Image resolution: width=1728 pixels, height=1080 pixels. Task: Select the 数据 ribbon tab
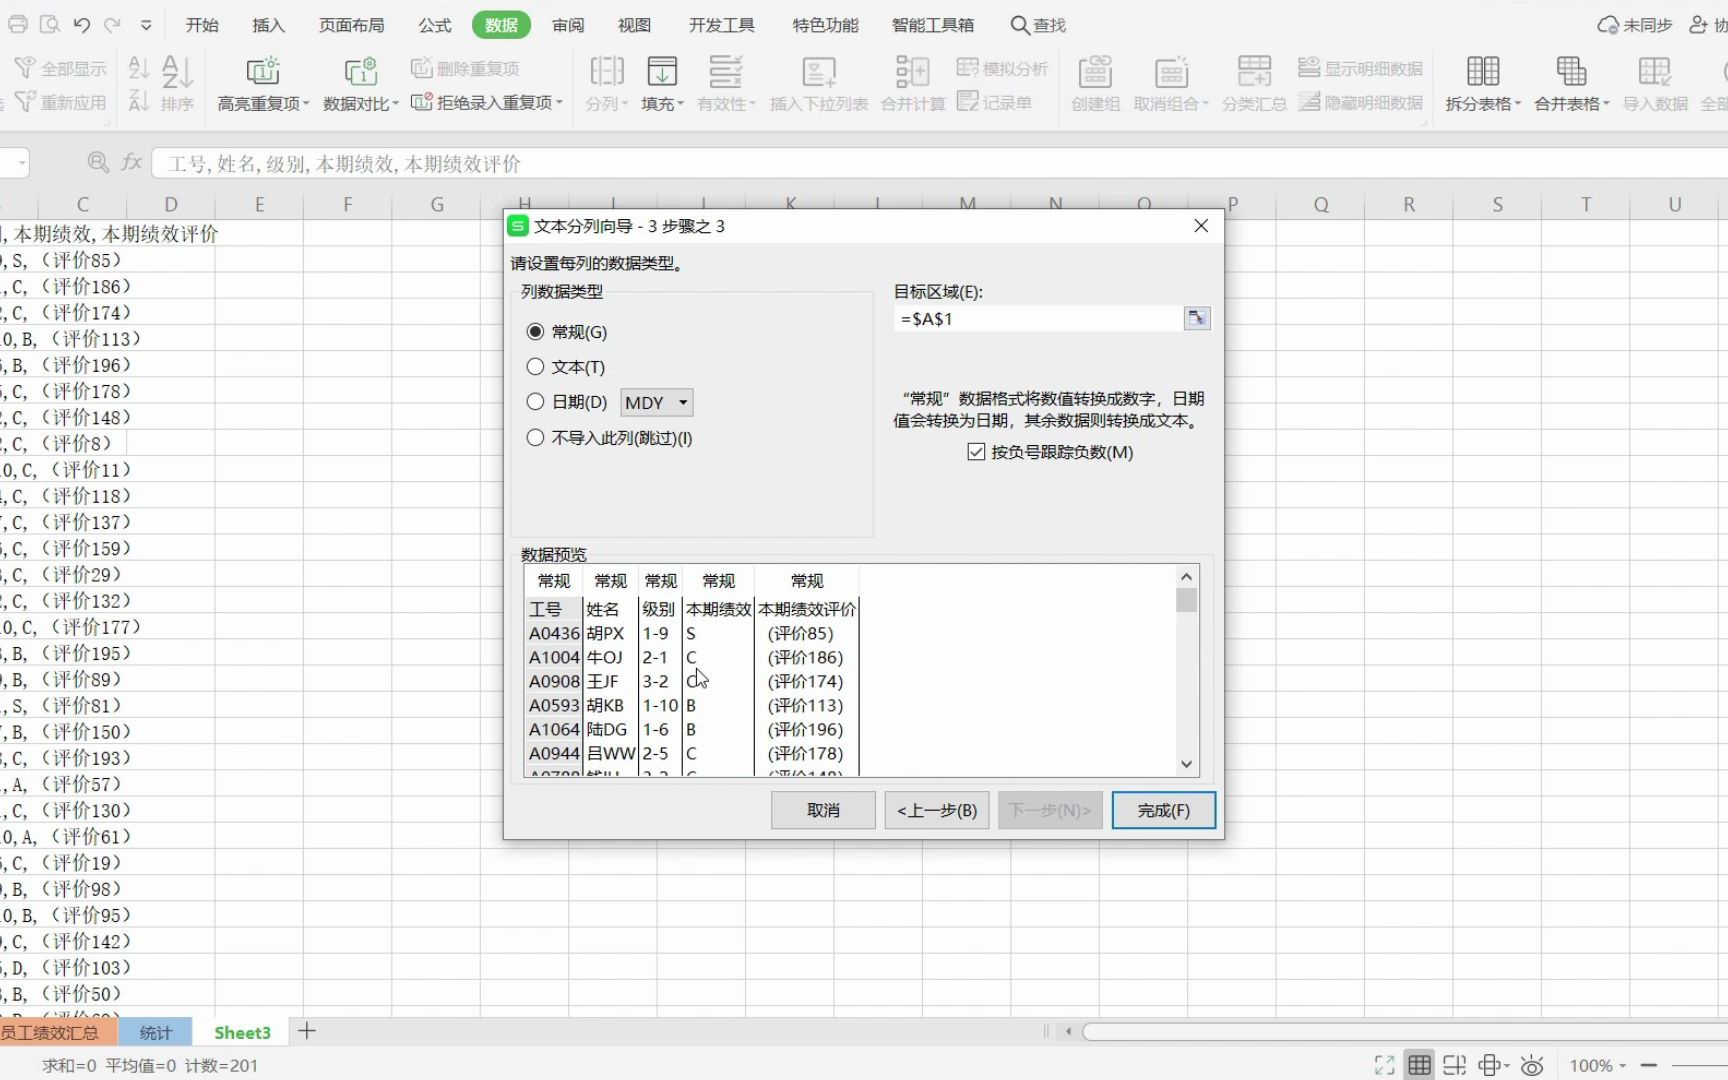pos(501,25)
